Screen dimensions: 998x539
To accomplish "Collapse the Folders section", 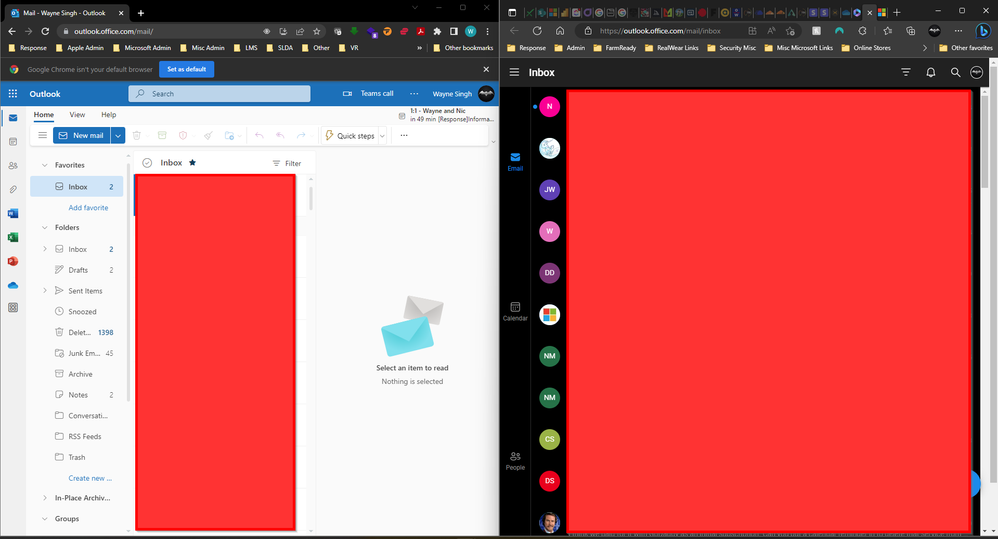I will 45,227.
